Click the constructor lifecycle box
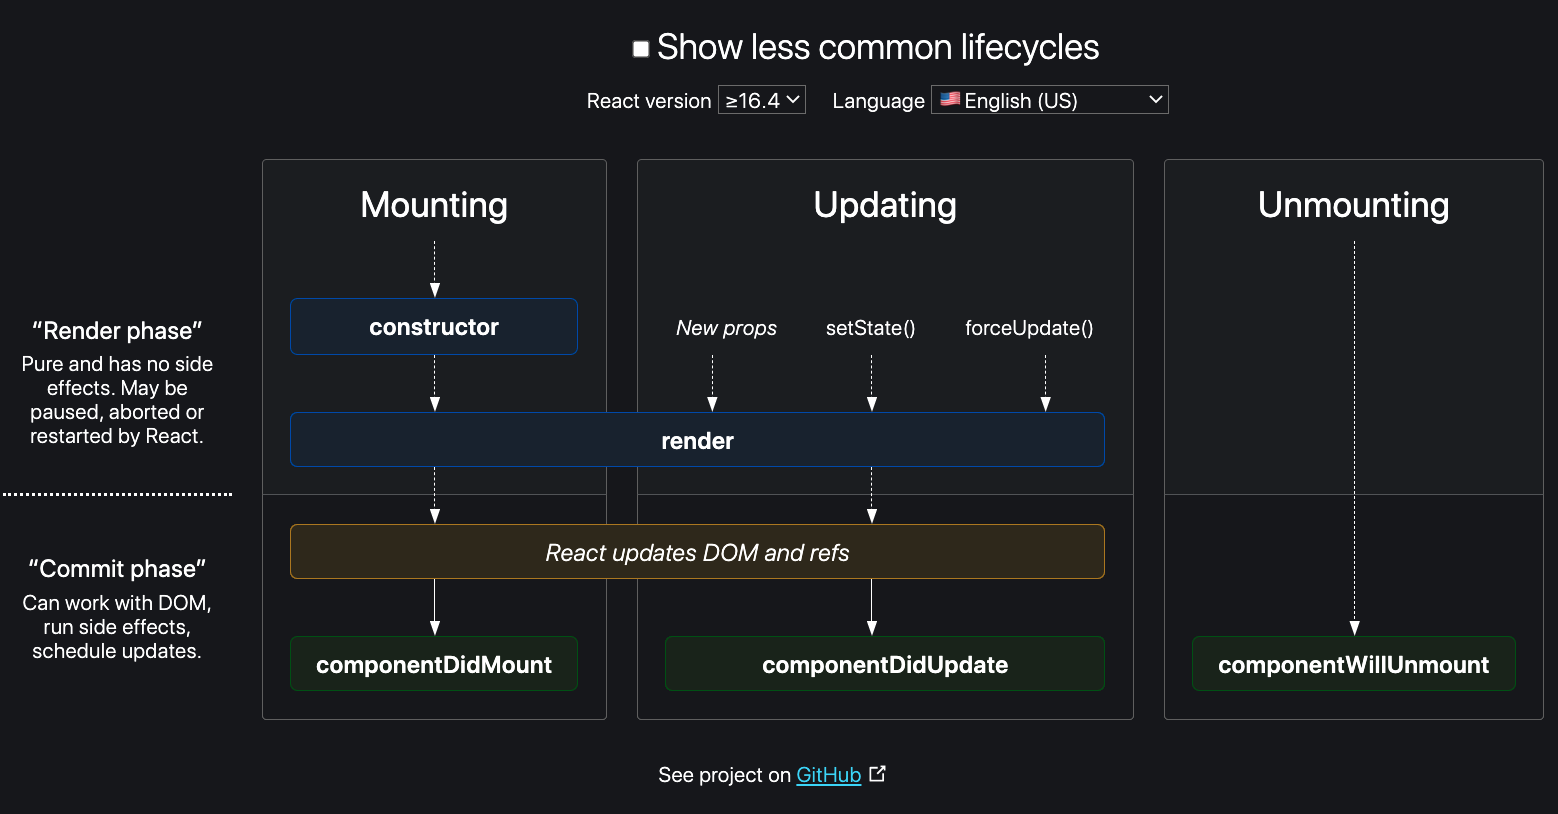 434,327
